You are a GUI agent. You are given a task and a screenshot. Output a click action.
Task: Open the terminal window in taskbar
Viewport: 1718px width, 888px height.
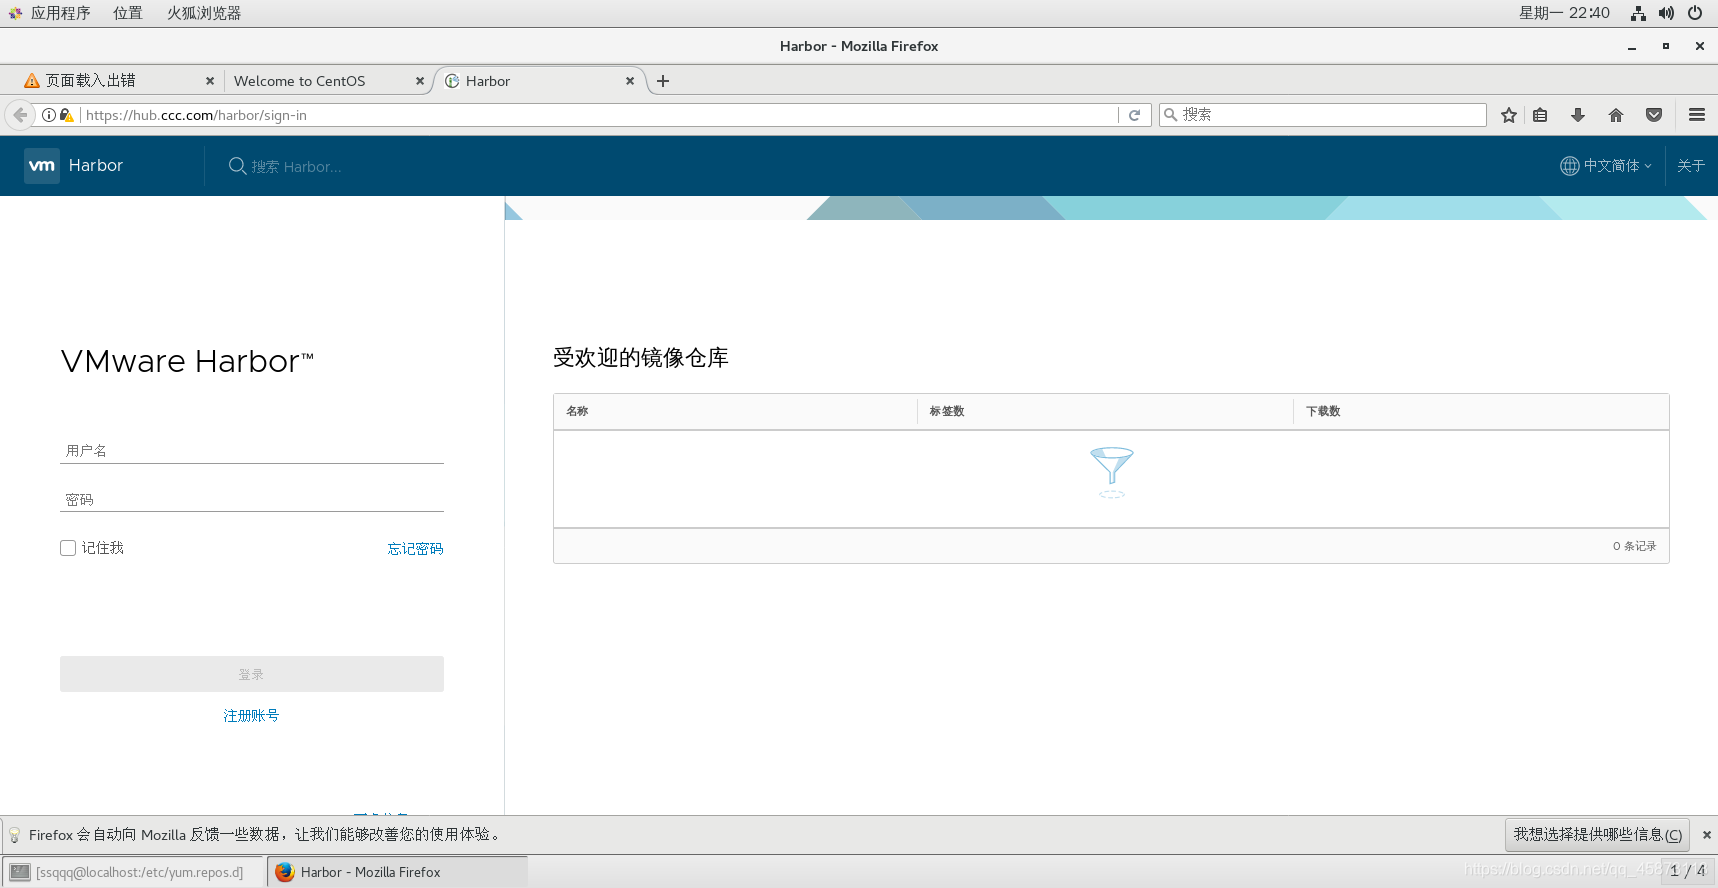click(132, 872)
